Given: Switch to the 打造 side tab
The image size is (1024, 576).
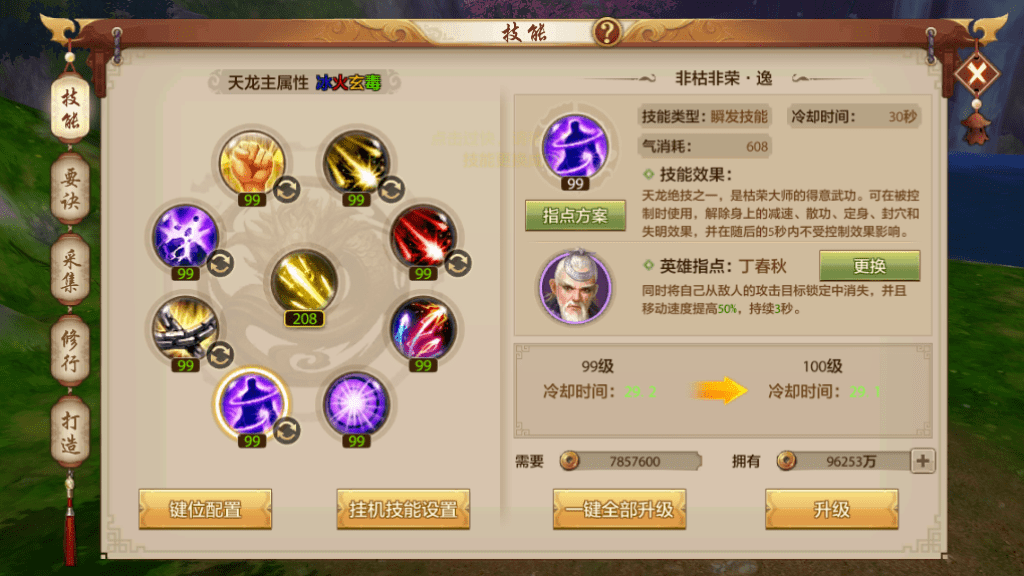Looking at the screenshot, I should (71, 432).
